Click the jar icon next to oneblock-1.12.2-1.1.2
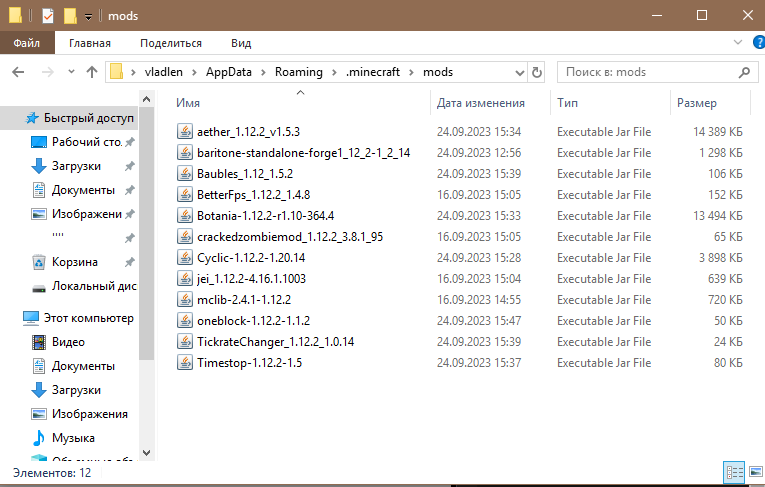Screen dimensions: 765x487 [x=184, y=321]
